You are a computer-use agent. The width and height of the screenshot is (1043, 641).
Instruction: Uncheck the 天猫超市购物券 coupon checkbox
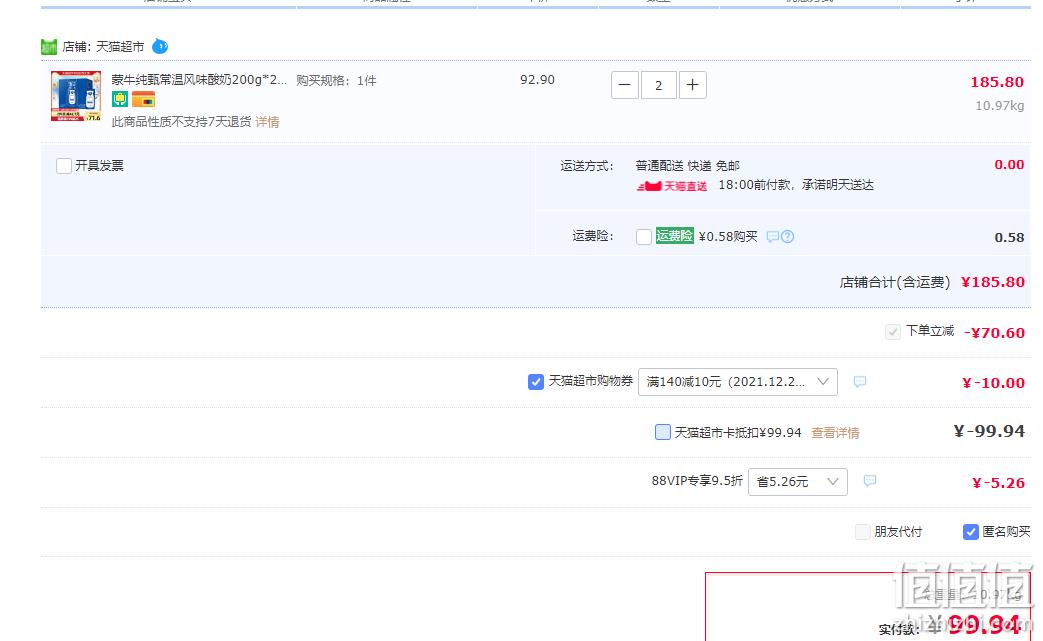[535, 382]
